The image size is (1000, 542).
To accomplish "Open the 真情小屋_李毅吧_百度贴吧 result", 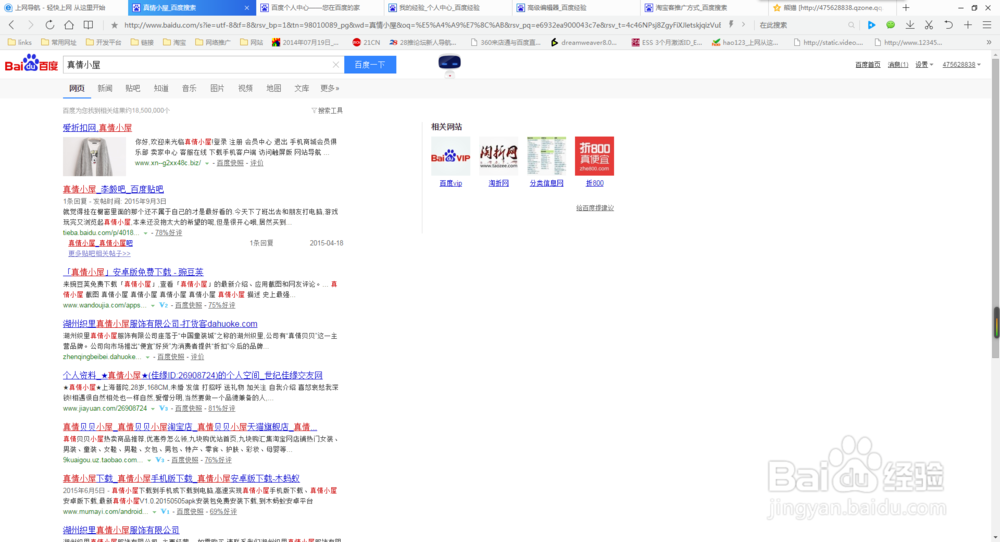I will click(113, 189).
